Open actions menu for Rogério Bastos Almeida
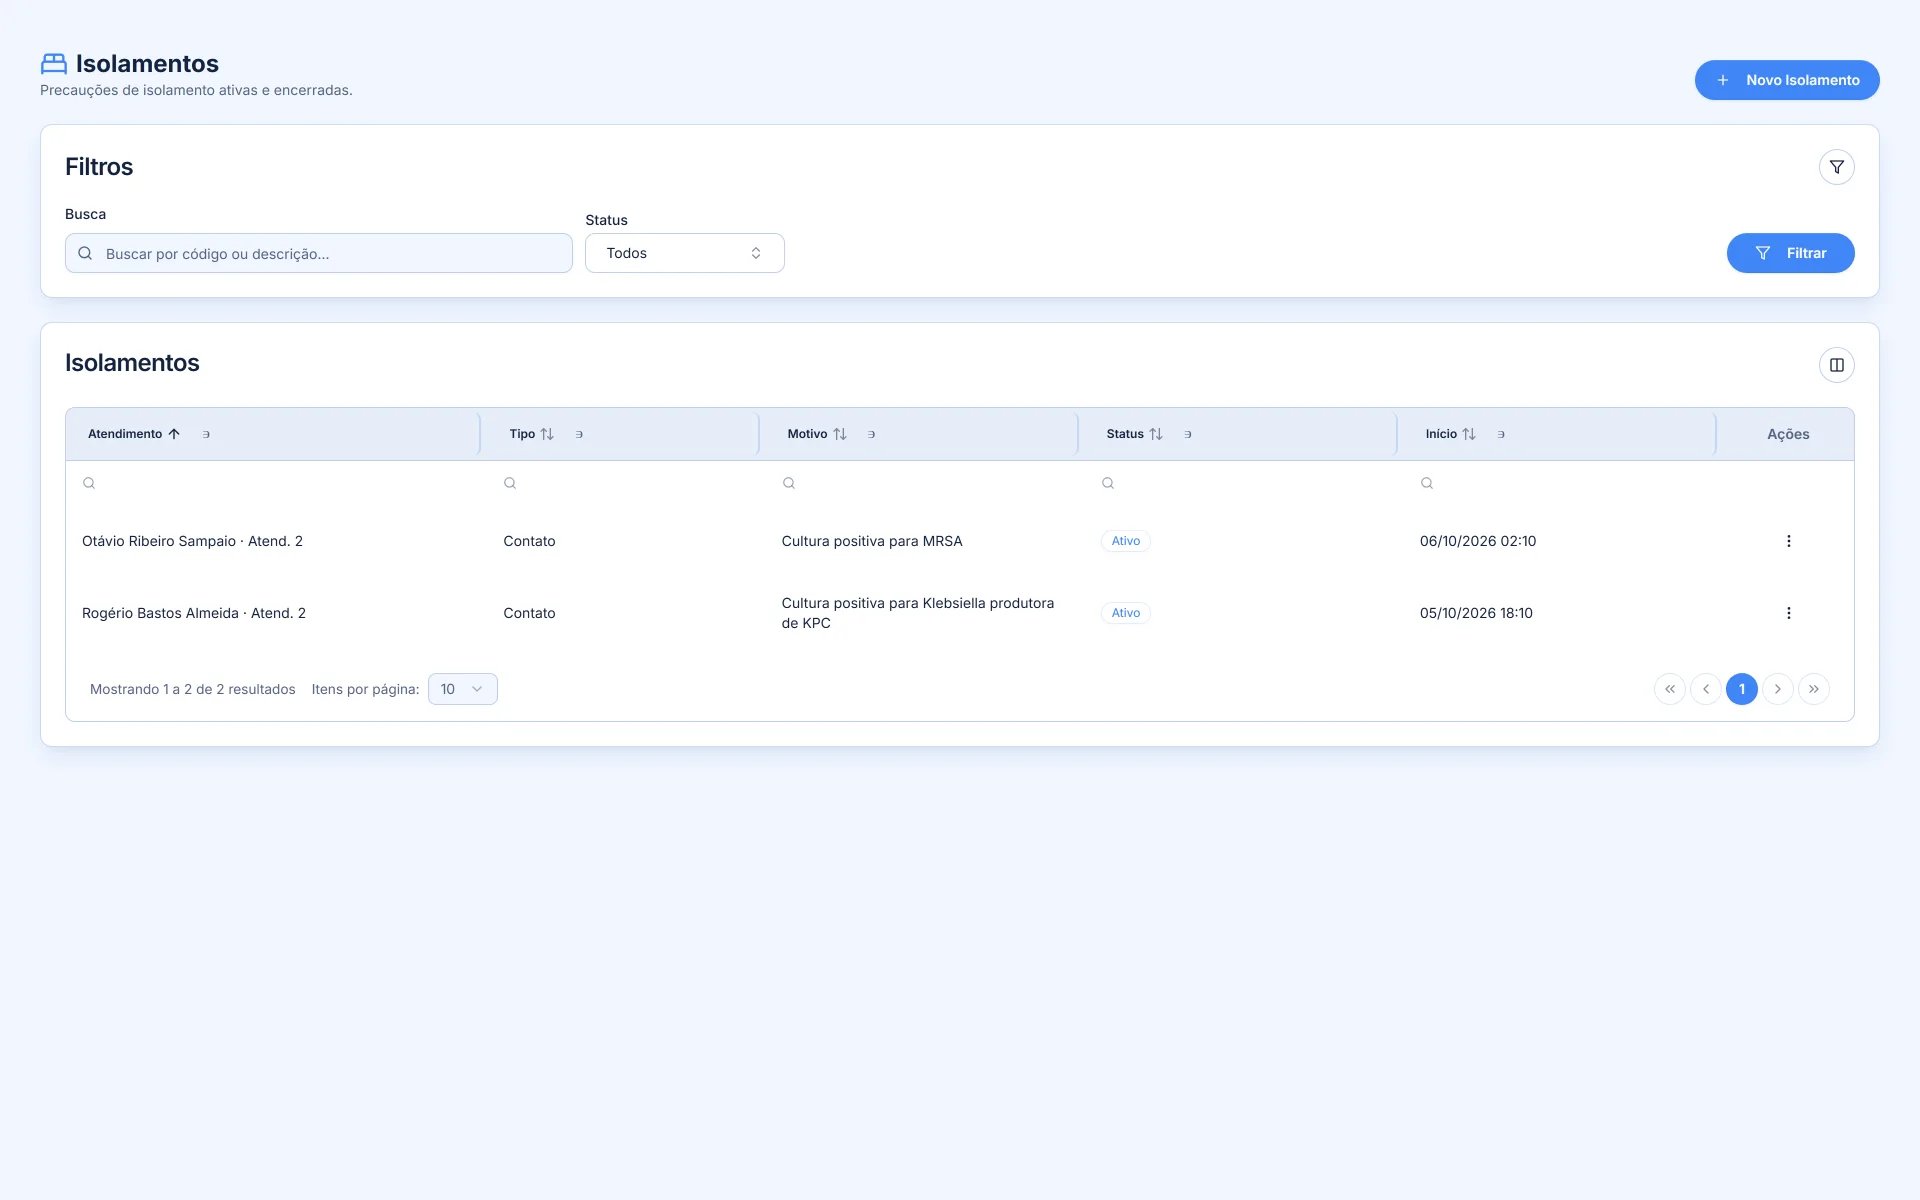This screenshot has width=1920, height=1200. pyautogui.click(x=1788, y=613)
